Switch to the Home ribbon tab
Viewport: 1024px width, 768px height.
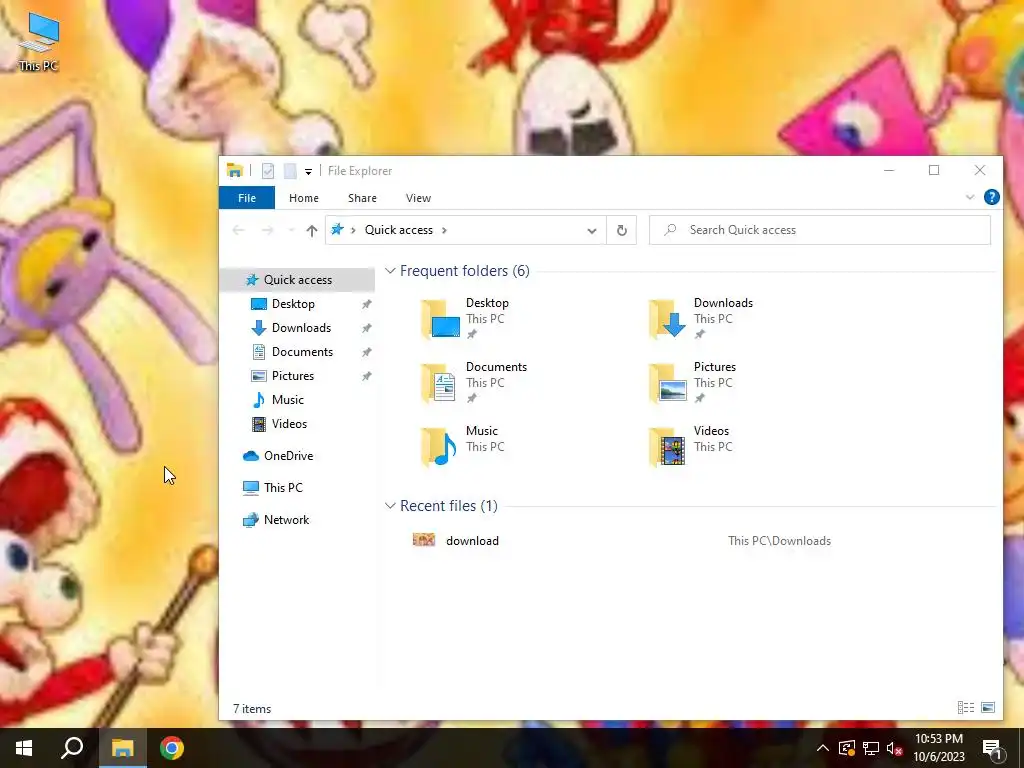coord(304,198)
